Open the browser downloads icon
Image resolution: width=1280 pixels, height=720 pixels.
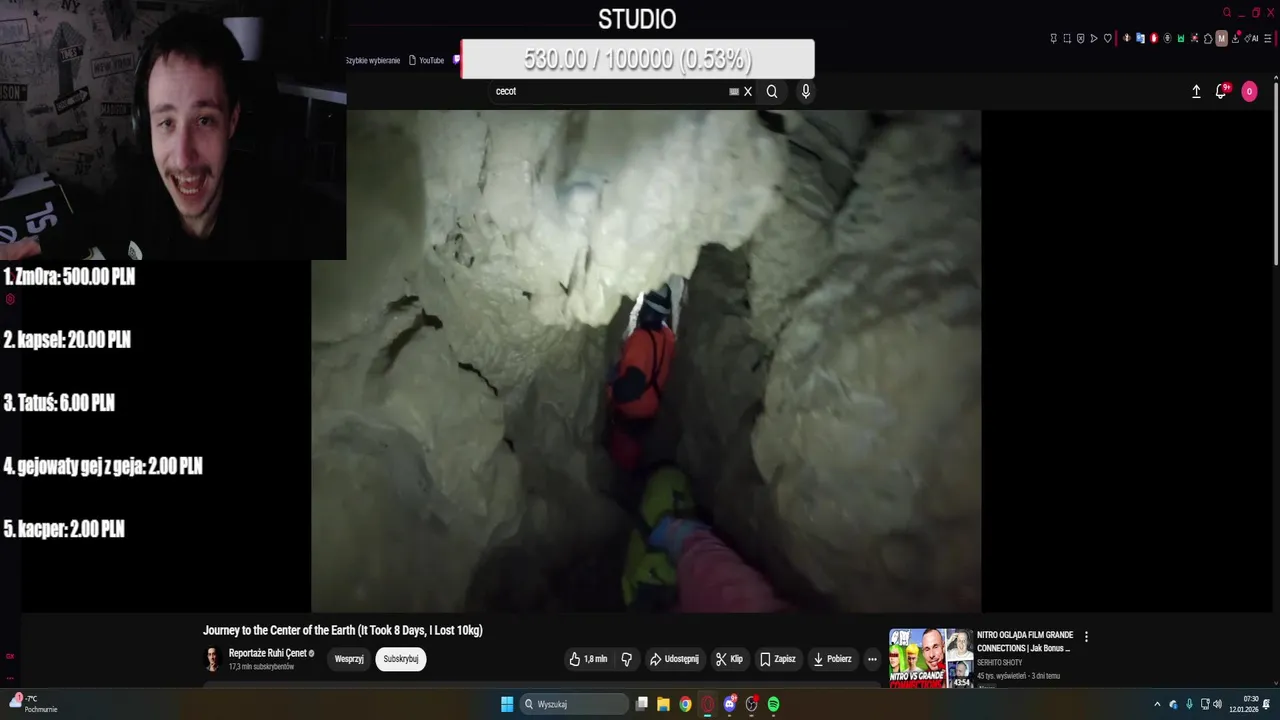1236,38
